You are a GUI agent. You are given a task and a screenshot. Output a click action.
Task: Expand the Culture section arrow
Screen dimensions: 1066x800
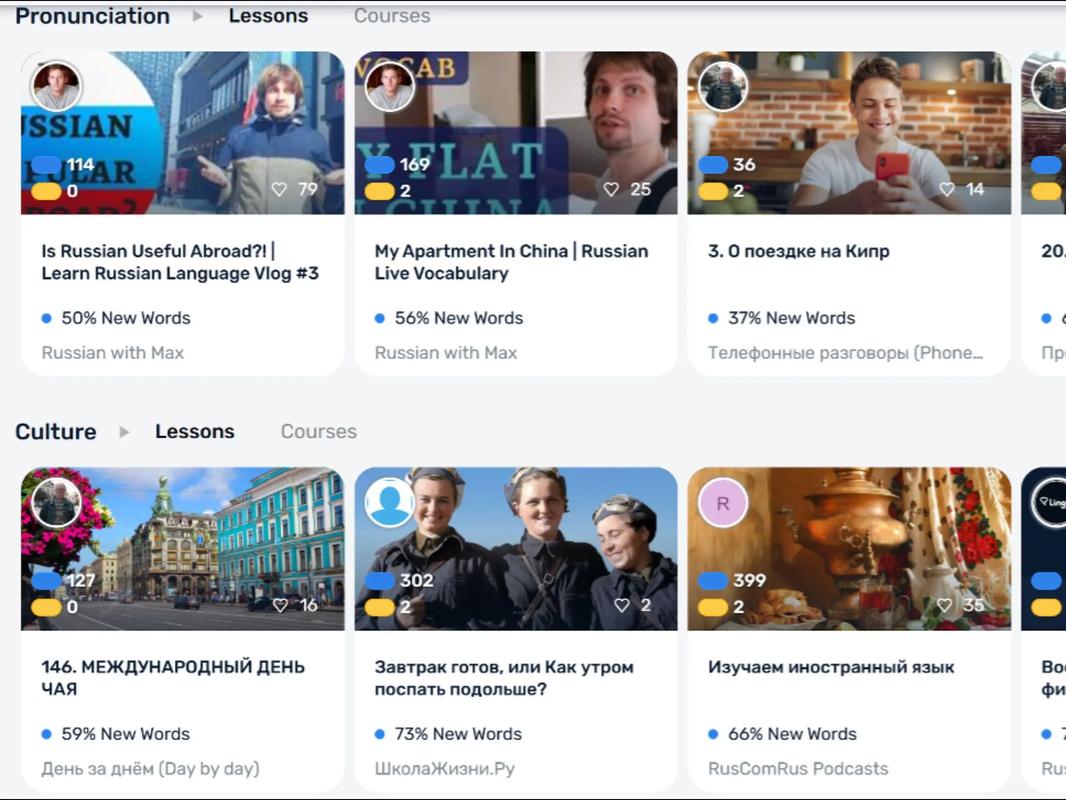click(x=124, y=432)
